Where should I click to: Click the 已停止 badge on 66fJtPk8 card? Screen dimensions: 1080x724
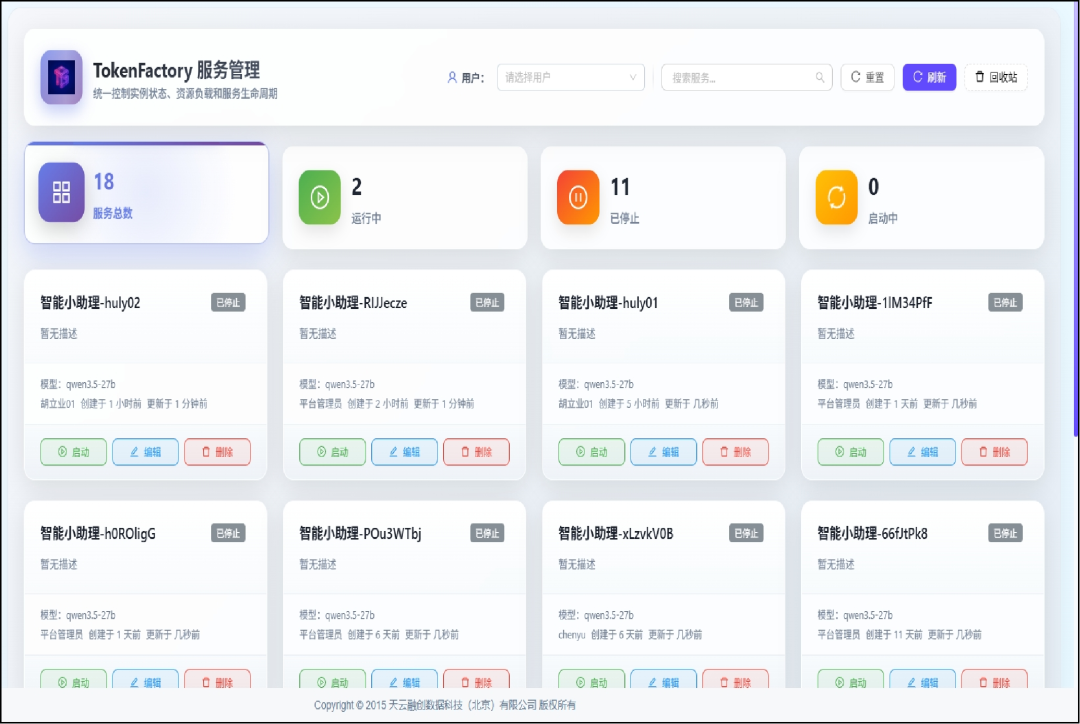point(1006,533)
